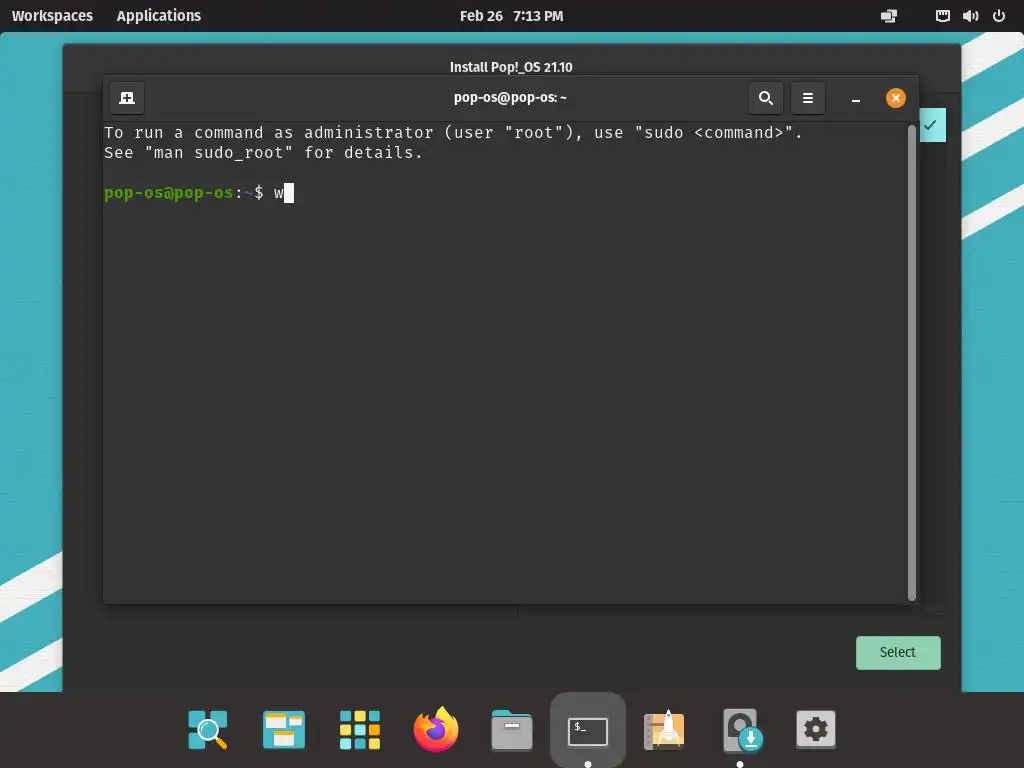1024x768 pixels.
Task: Open the Applications menu
Action: [159, 16]
